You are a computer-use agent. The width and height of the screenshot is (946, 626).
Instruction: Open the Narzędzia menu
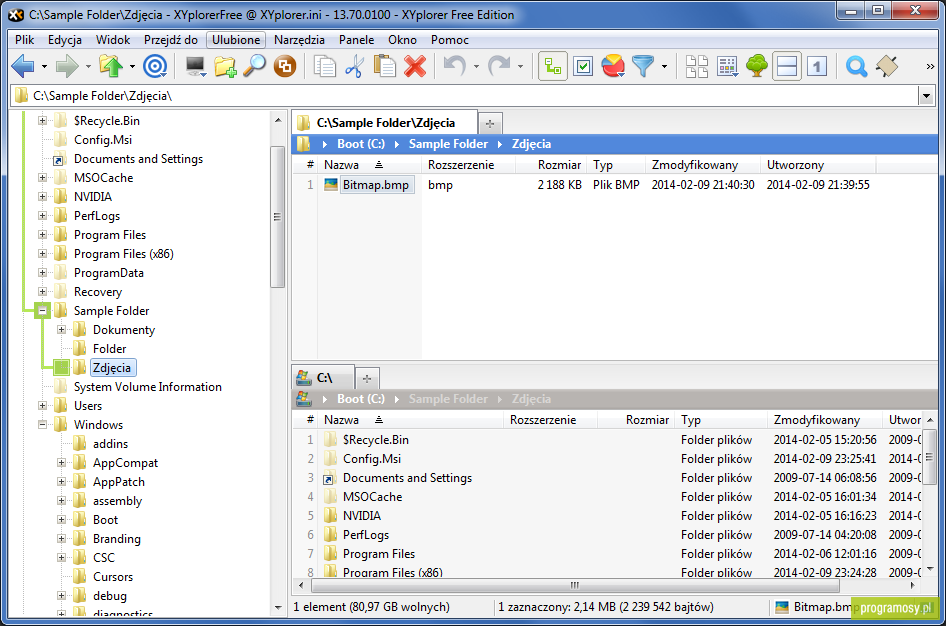299,40
